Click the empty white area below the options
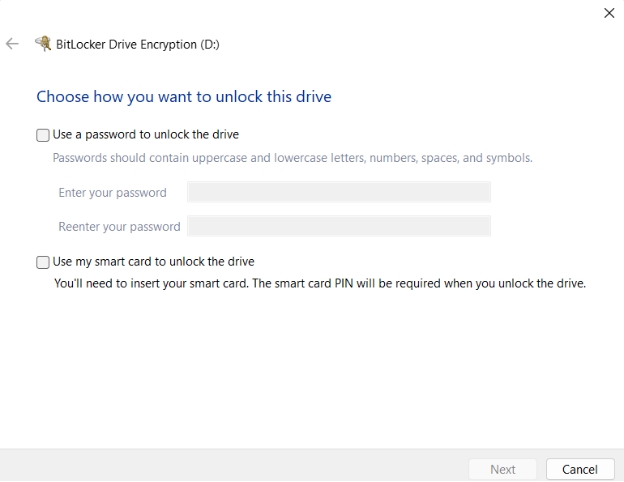 (310, 370)
